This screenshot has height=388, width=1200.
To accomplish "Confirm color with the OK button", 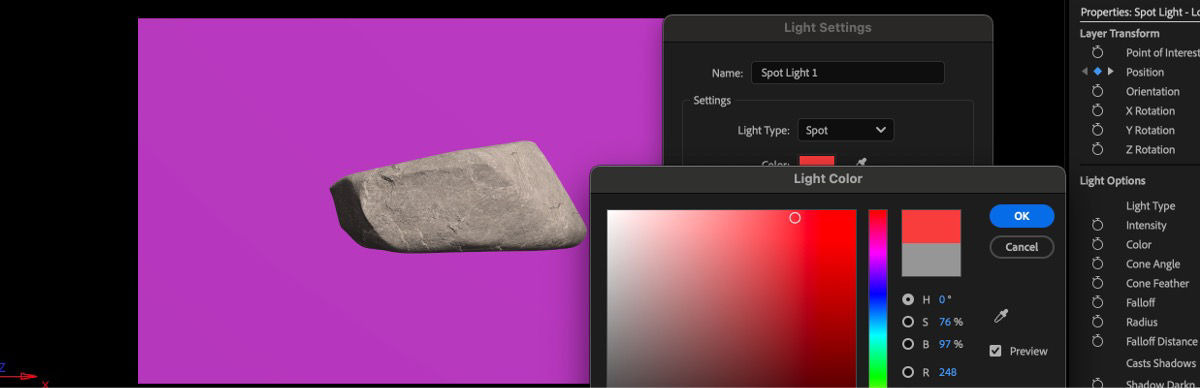I will [x=1021, y=216].
